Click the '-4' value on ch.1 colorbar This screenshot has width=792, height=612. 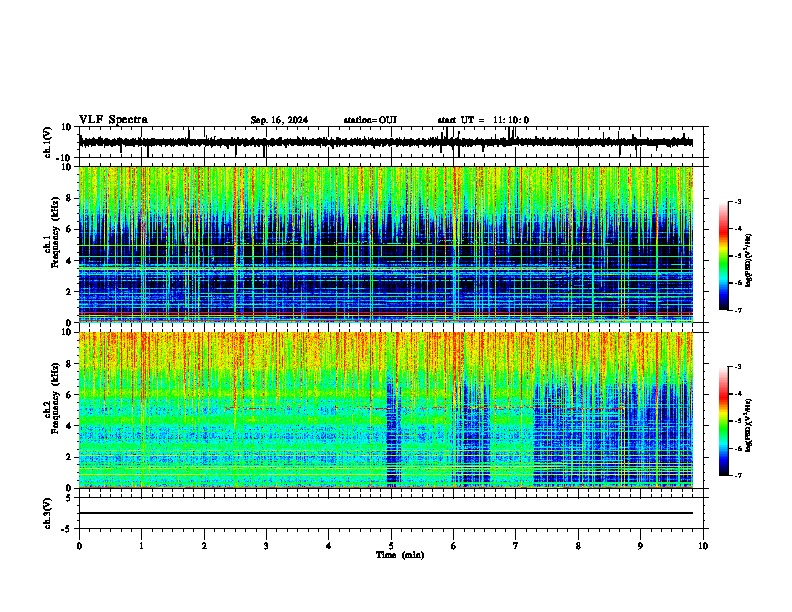pos(737,229)
